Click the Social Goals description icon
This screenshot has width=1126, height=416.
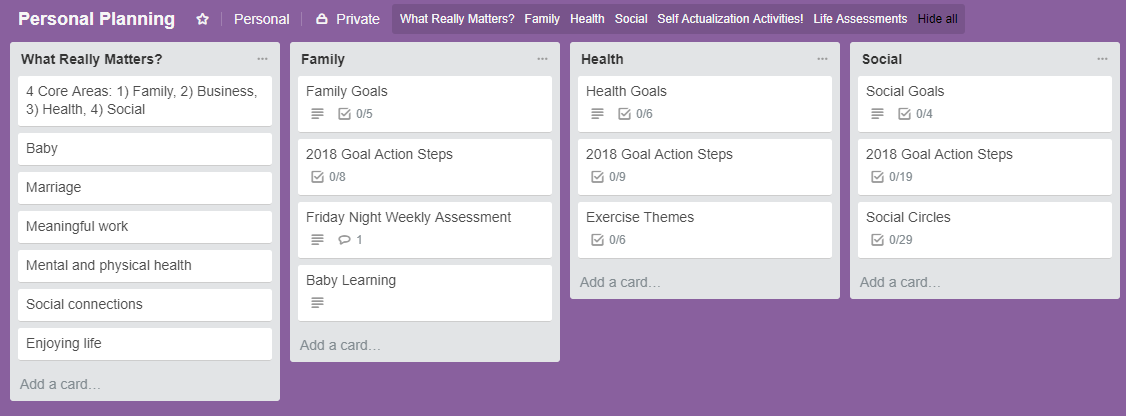878,114
